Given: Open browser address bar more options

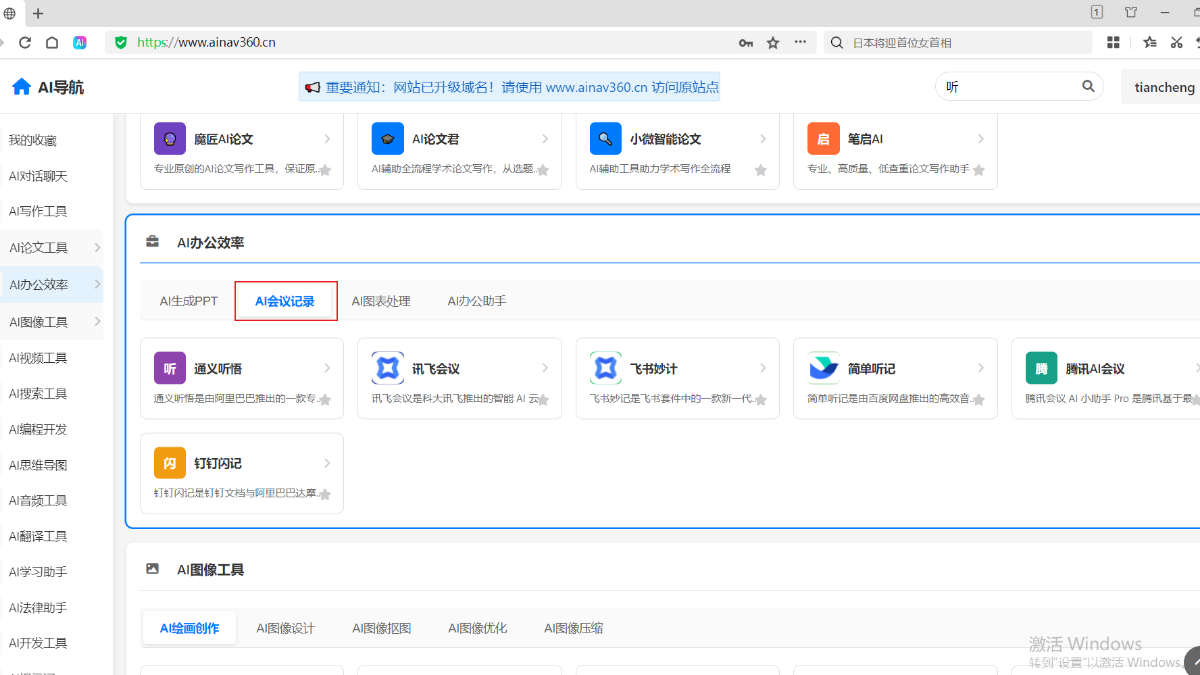Looking at the screenshot, I should [800, 42].
